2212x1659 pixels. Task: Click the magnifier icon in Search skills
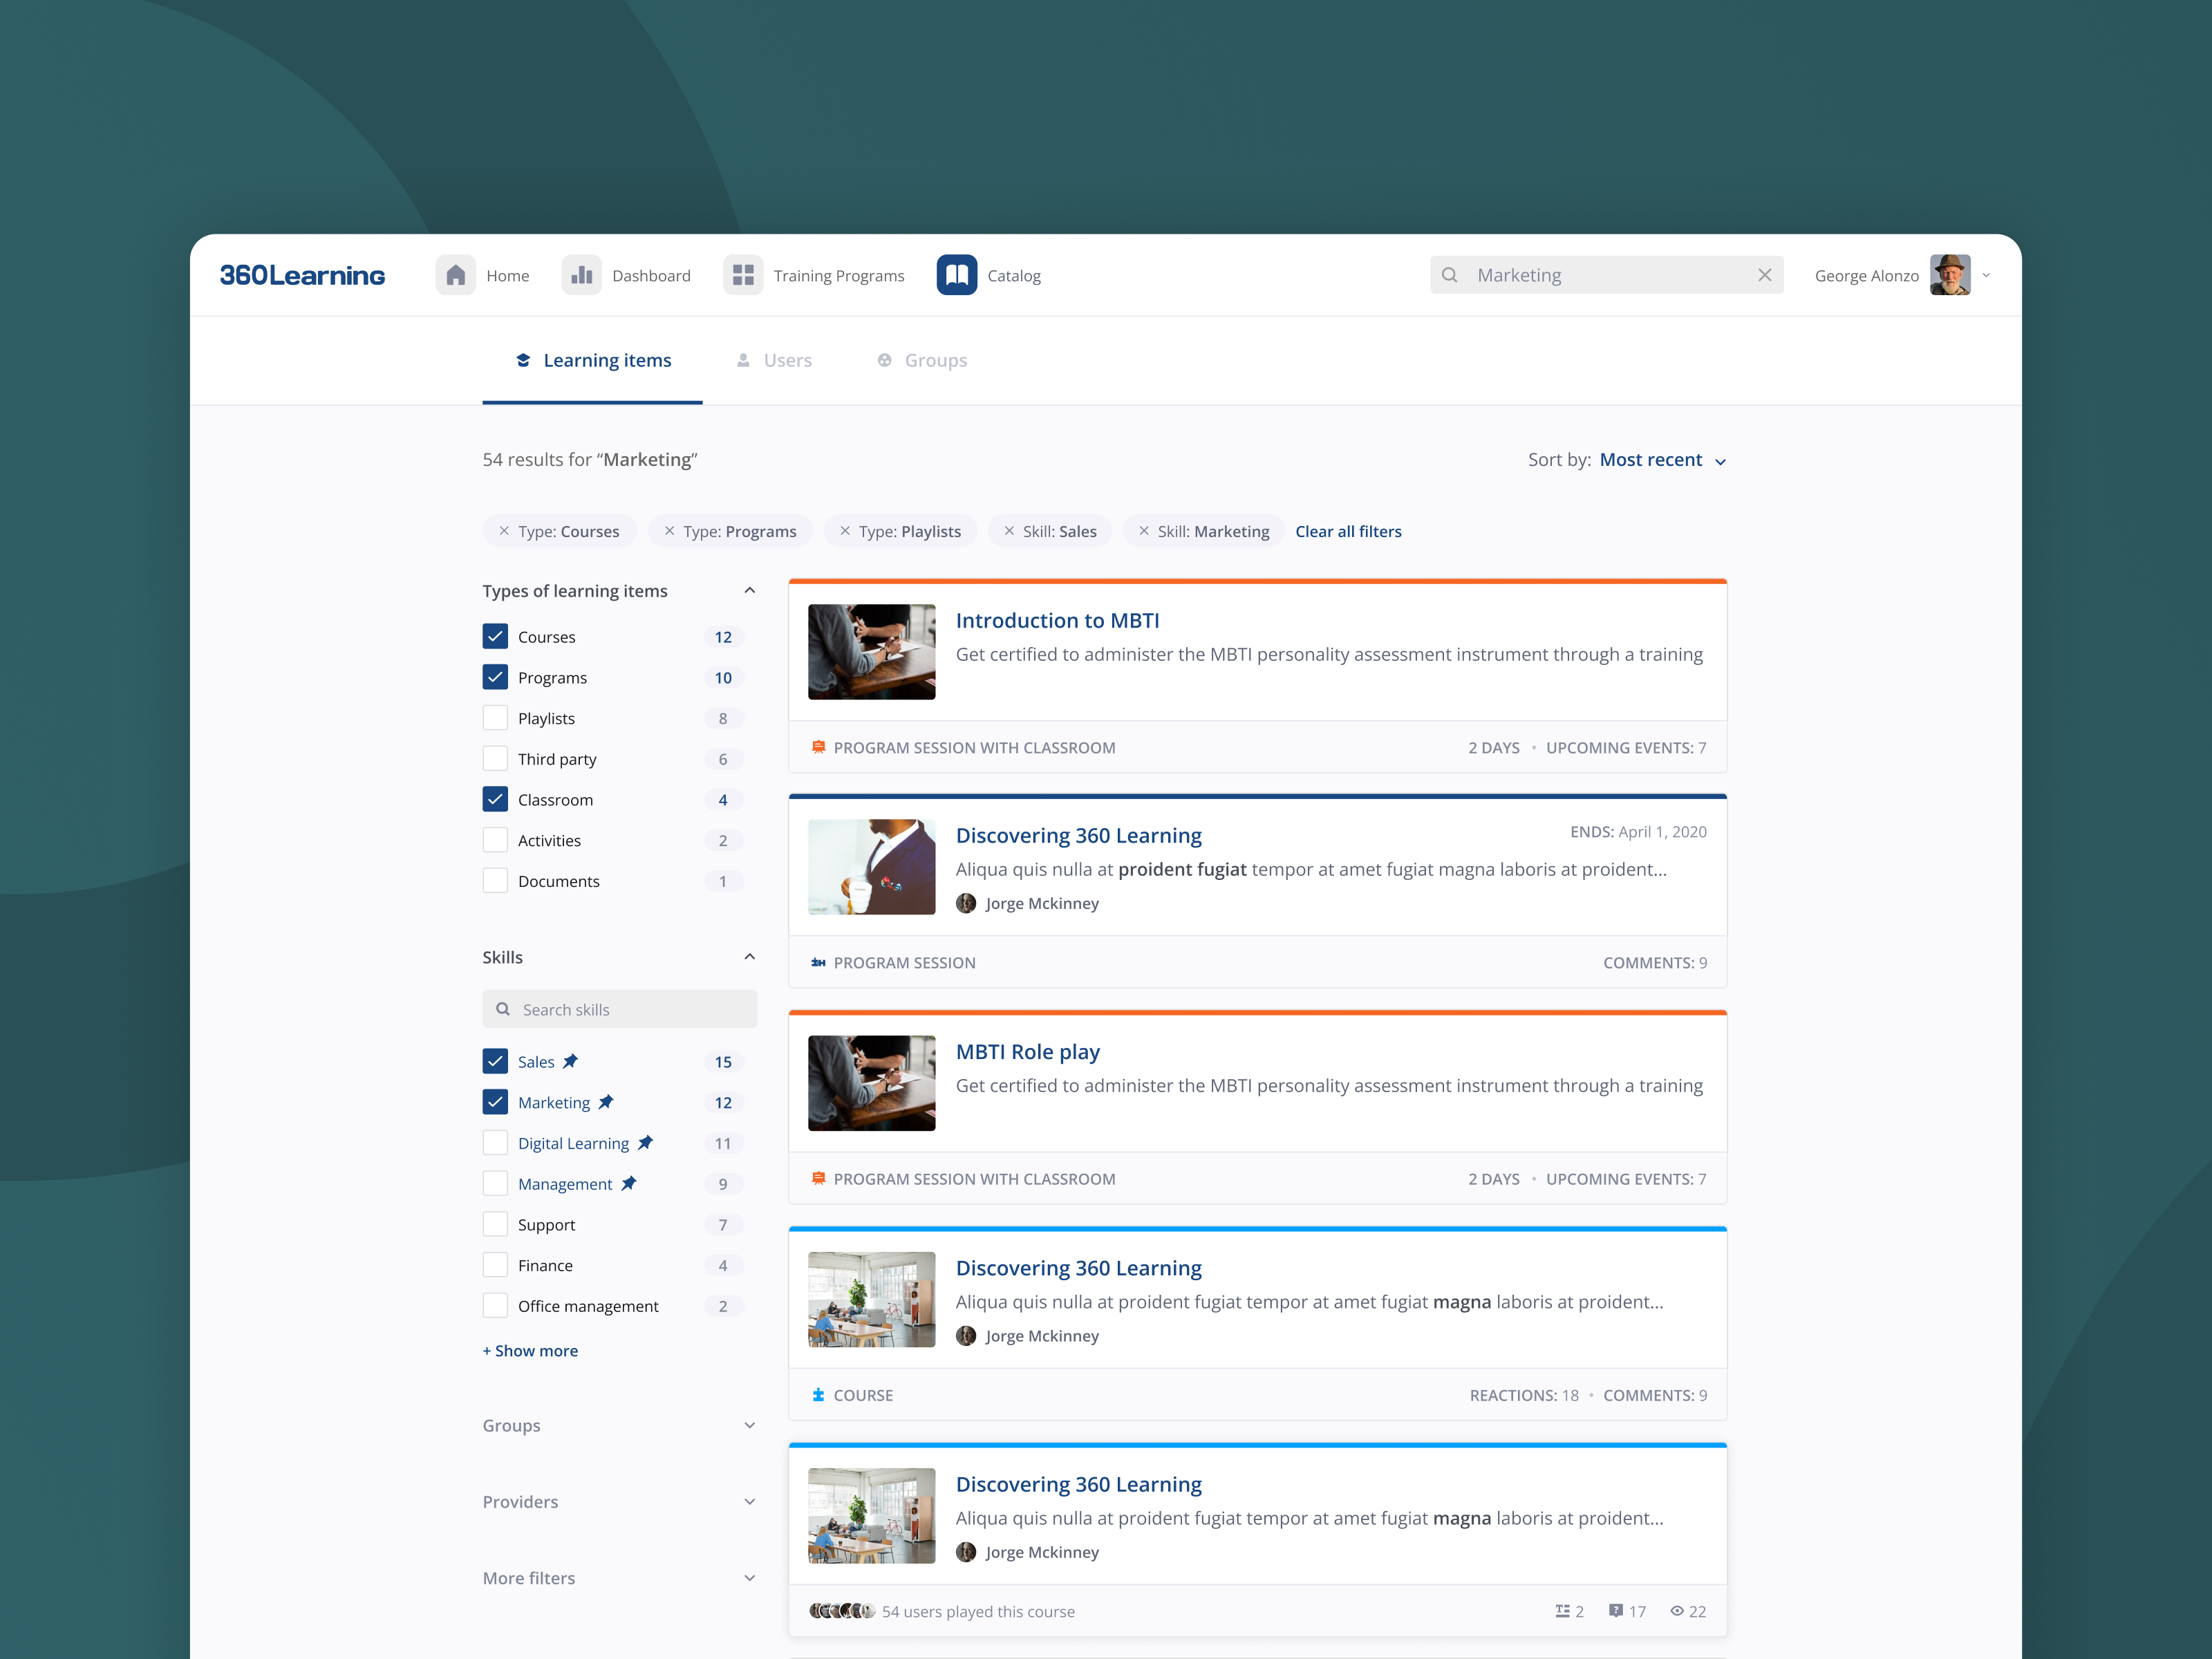pos(503,1009)
